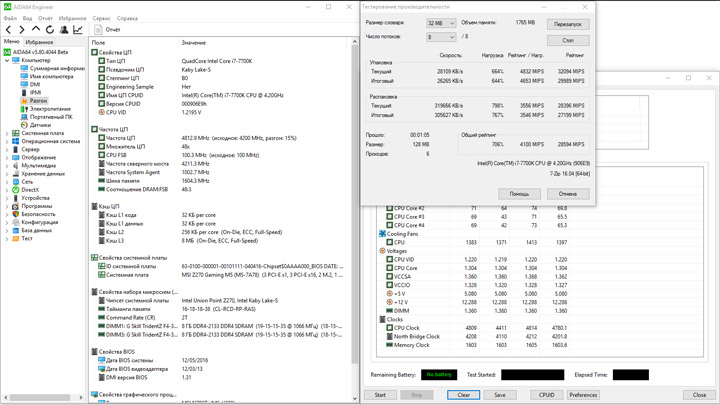Click the user profile toolbar icon
This screenshot has width=720, height=405.
64,30
